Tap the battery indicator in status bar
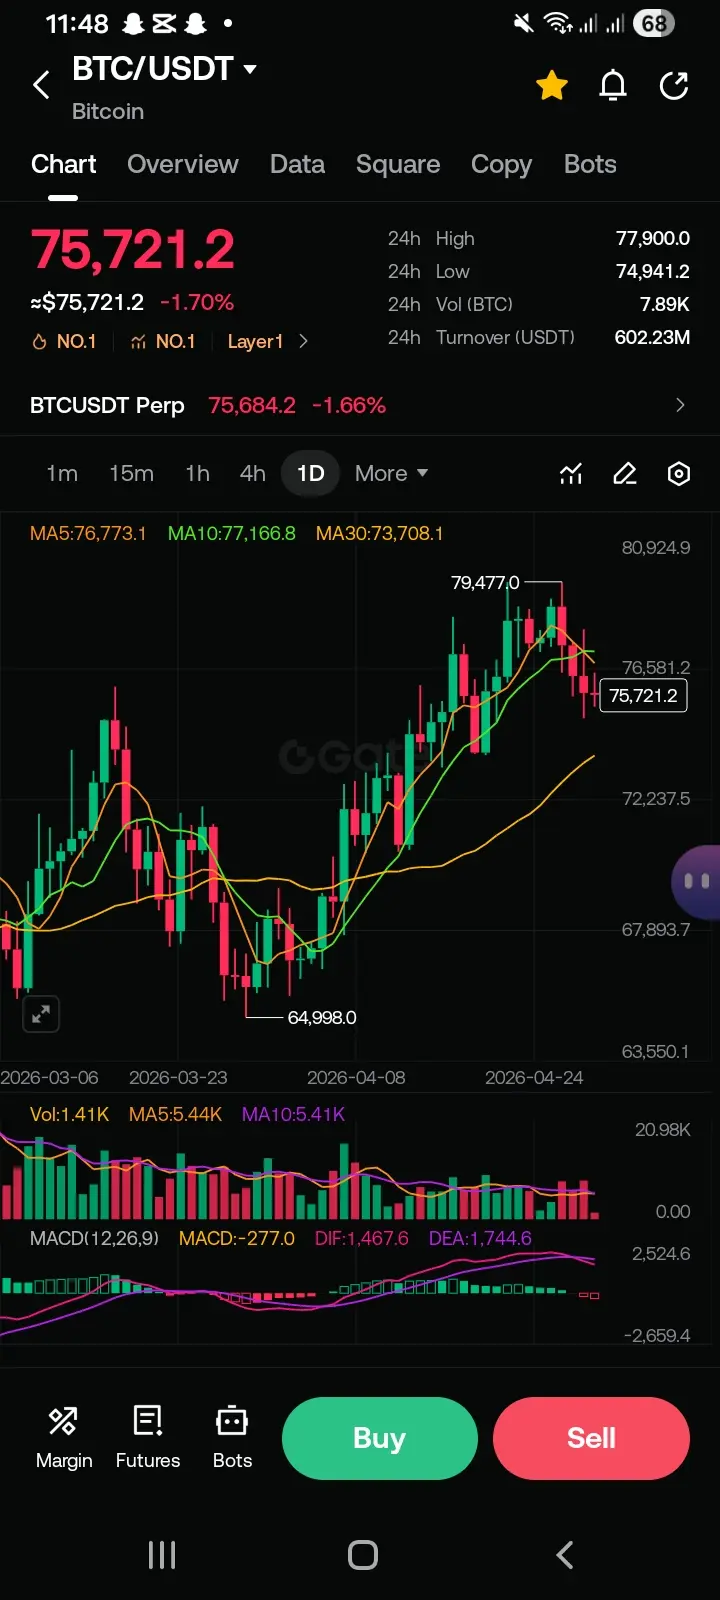 pyautogui.click(x=654, y=23)
